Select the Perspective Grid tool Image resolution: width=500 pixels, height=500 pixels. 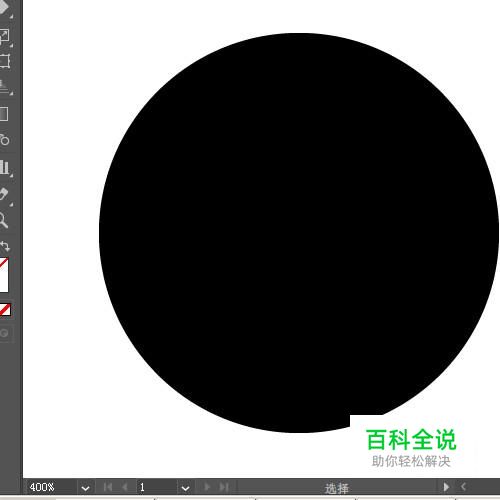pyautogui.click(x=4, y=87)
